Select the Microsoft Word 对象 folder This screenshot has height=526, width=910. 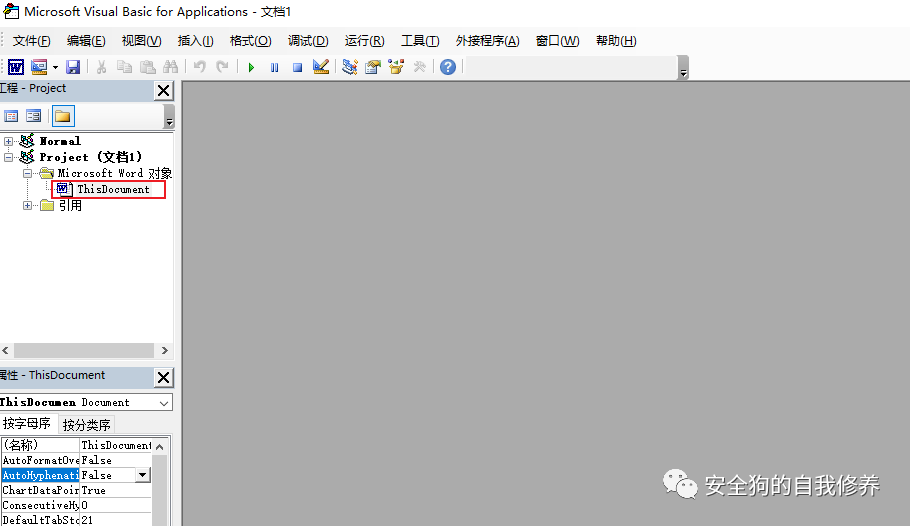coord(114,173)
